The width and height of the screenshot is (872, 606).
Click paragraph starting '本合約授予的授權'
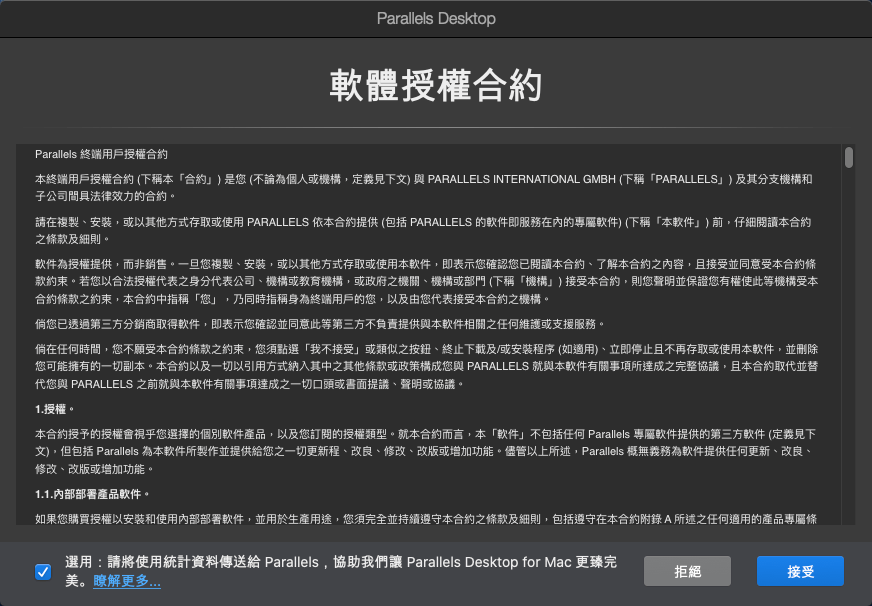[x=426, y=451]
